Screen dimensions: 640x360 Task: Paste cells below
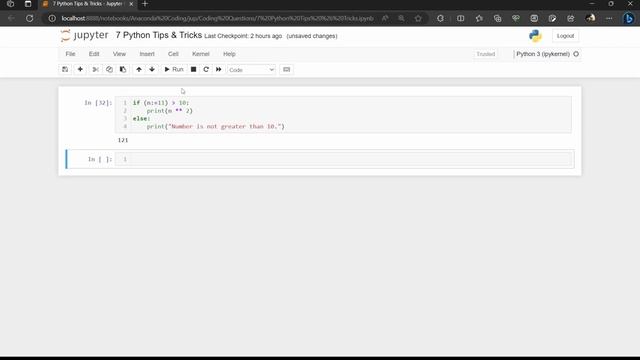point(123,69)
